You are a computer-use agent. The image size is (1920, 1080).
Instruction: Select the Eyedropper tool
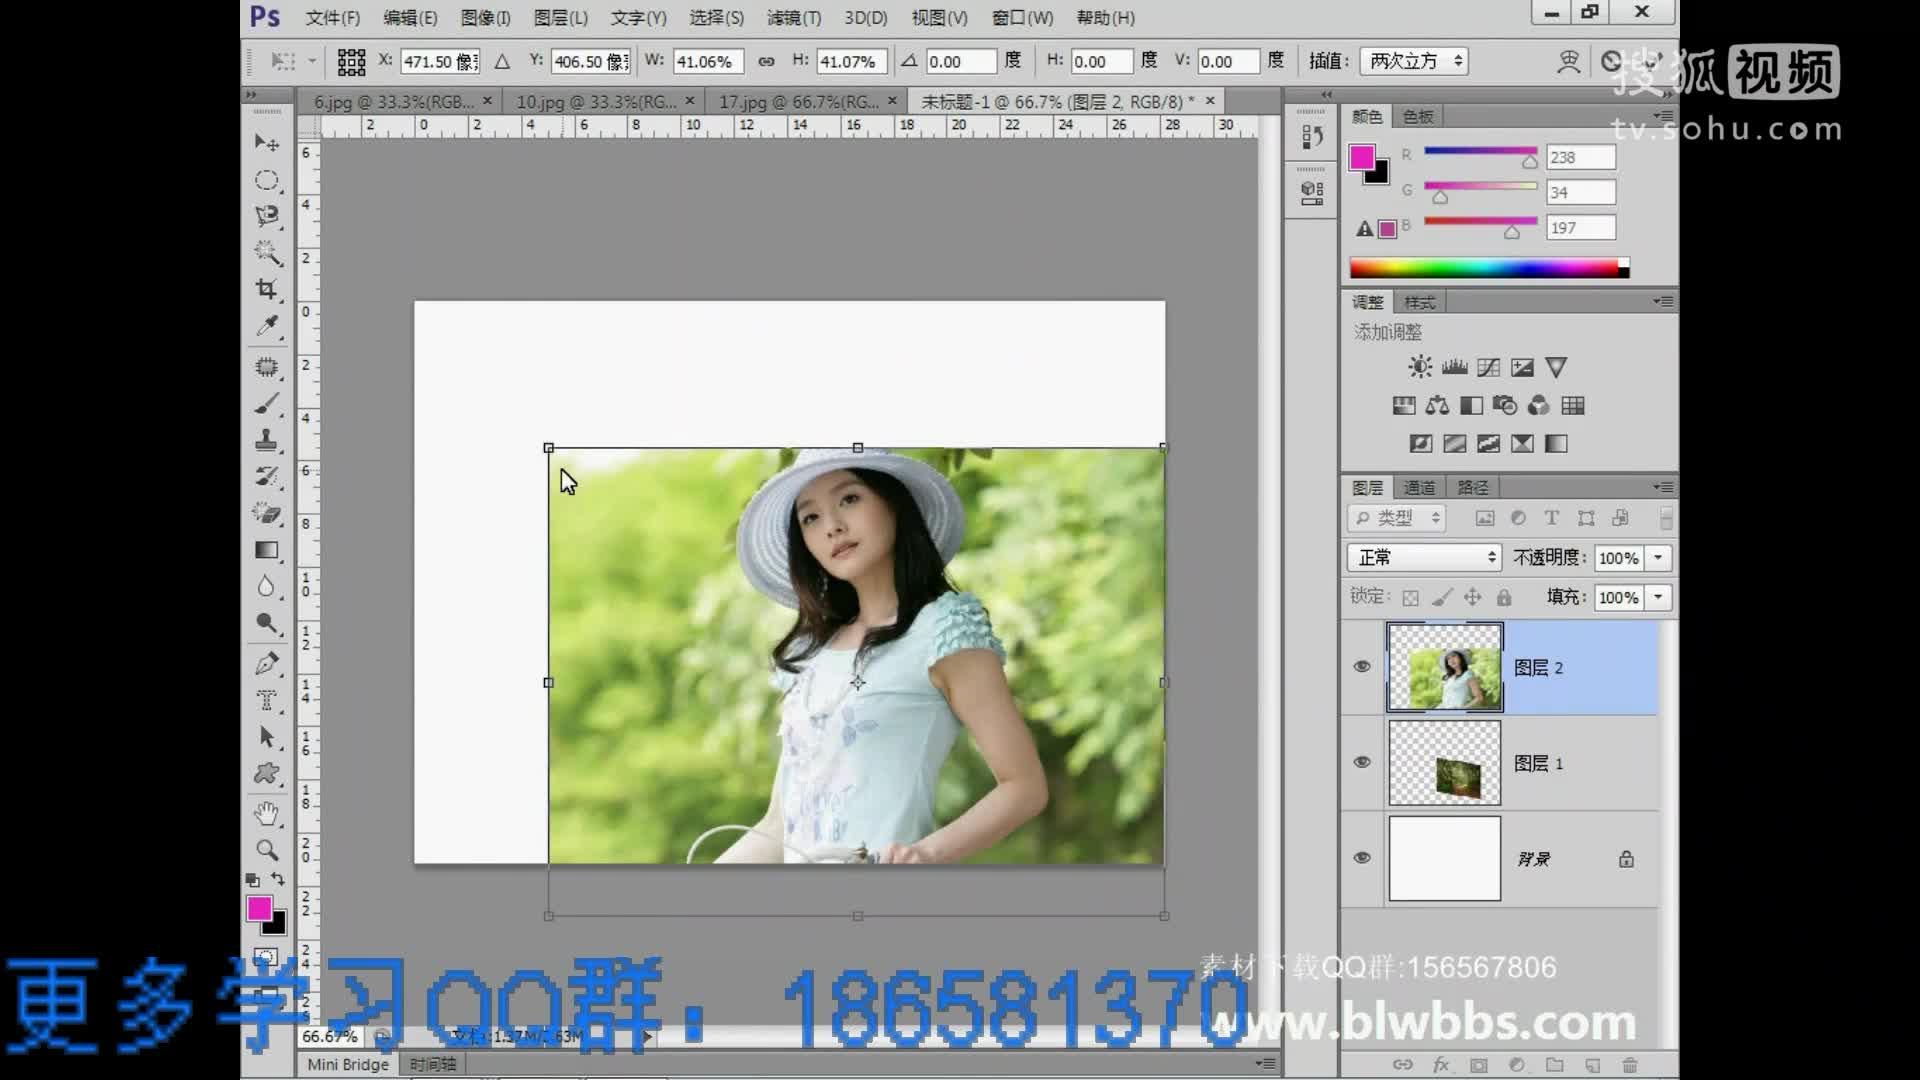266,326
